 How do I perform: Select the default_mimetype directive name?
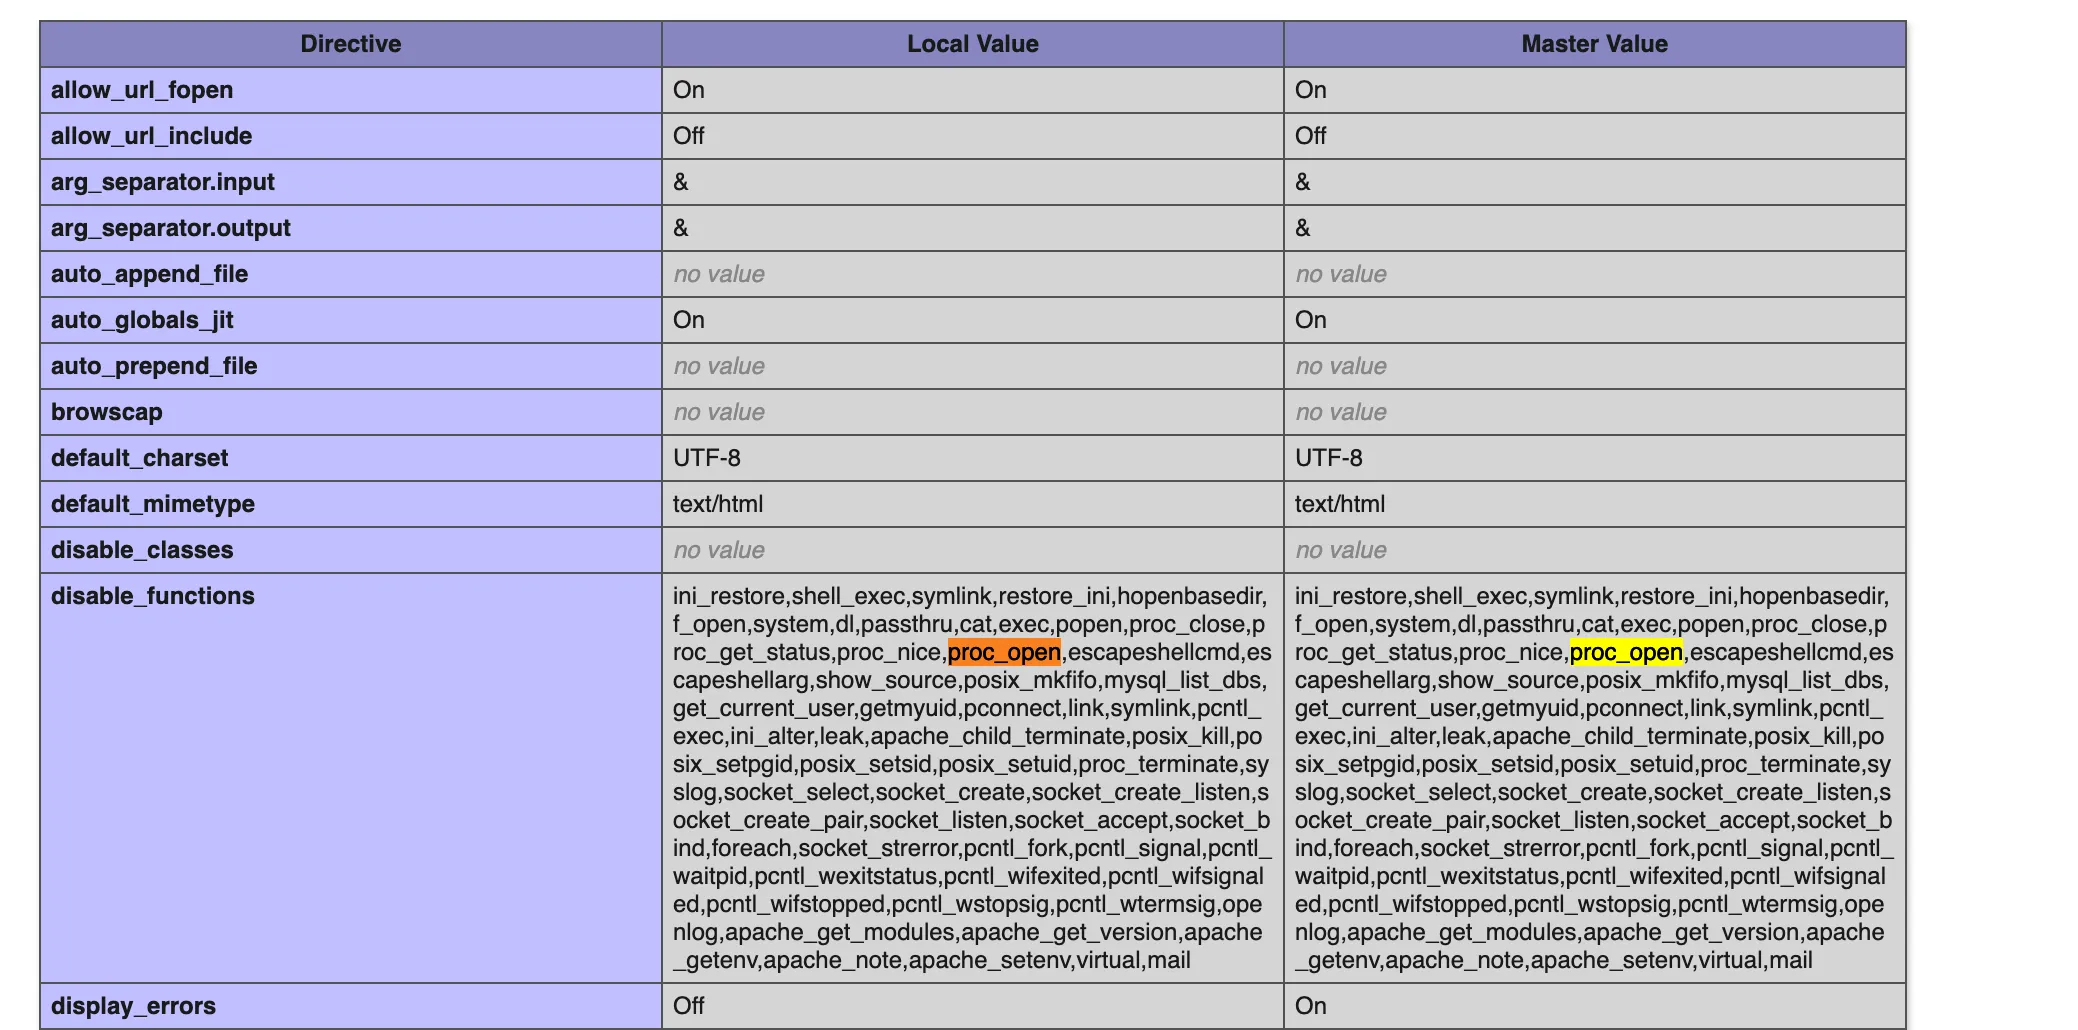153,504
